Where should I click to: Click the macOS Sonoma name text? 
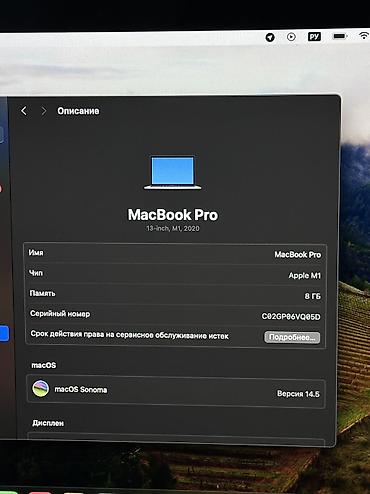click(x=81, y=389)
